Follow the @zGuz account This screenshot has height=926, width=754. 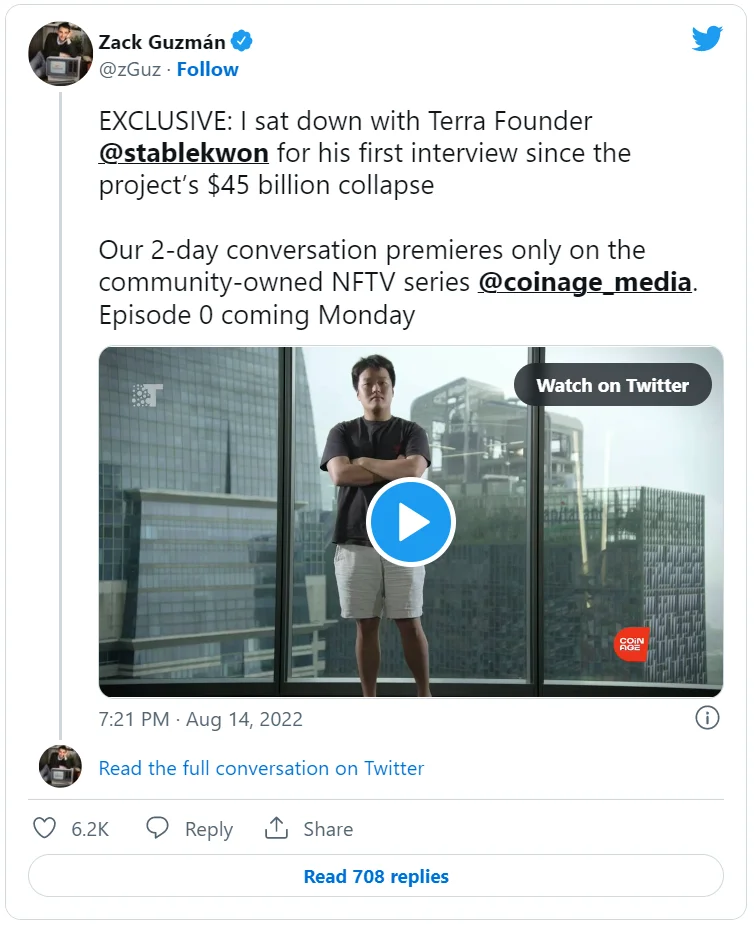coord(208,69)
